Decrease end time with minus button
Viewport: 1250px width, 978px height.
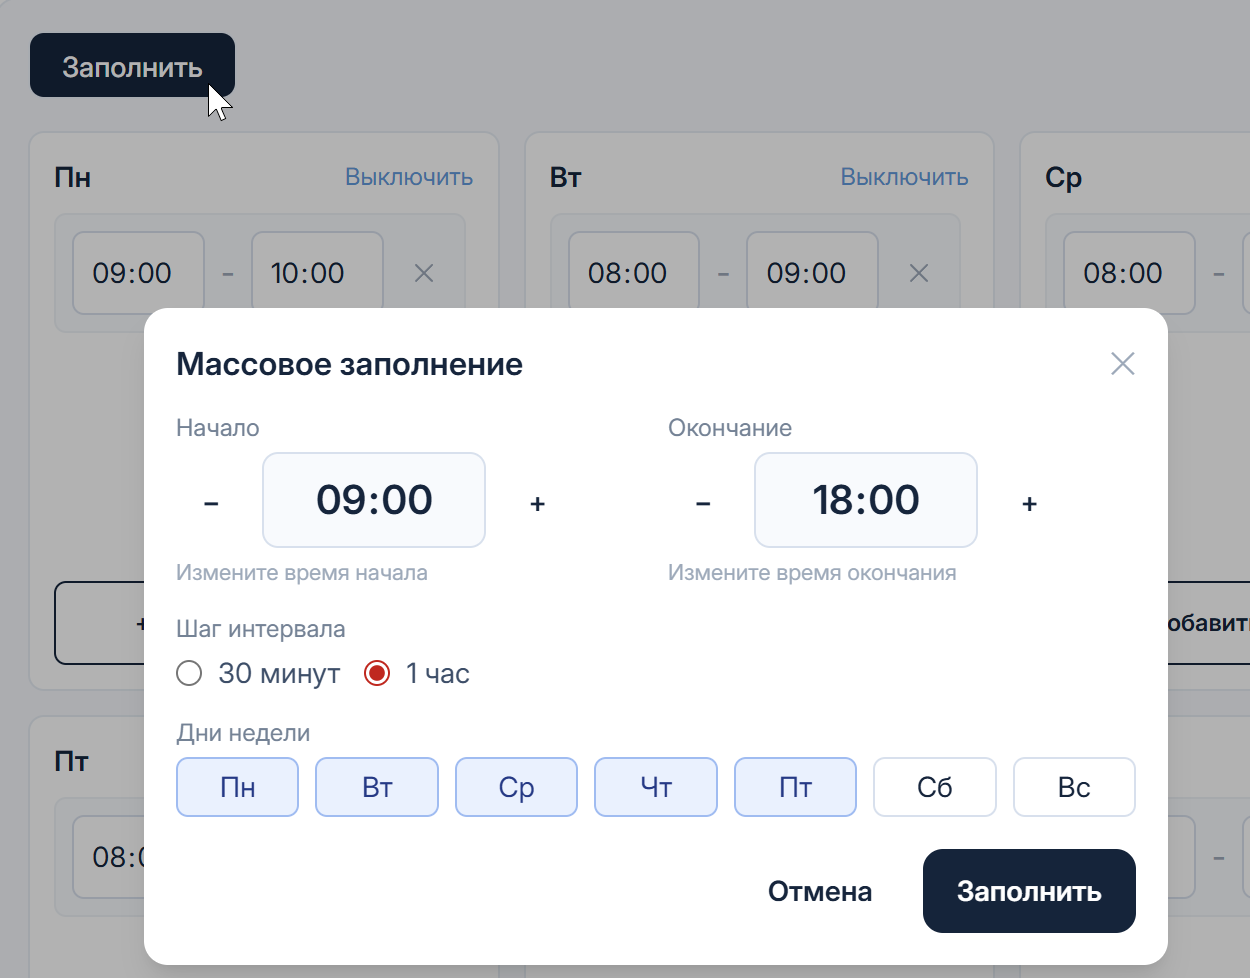point(703,503)
